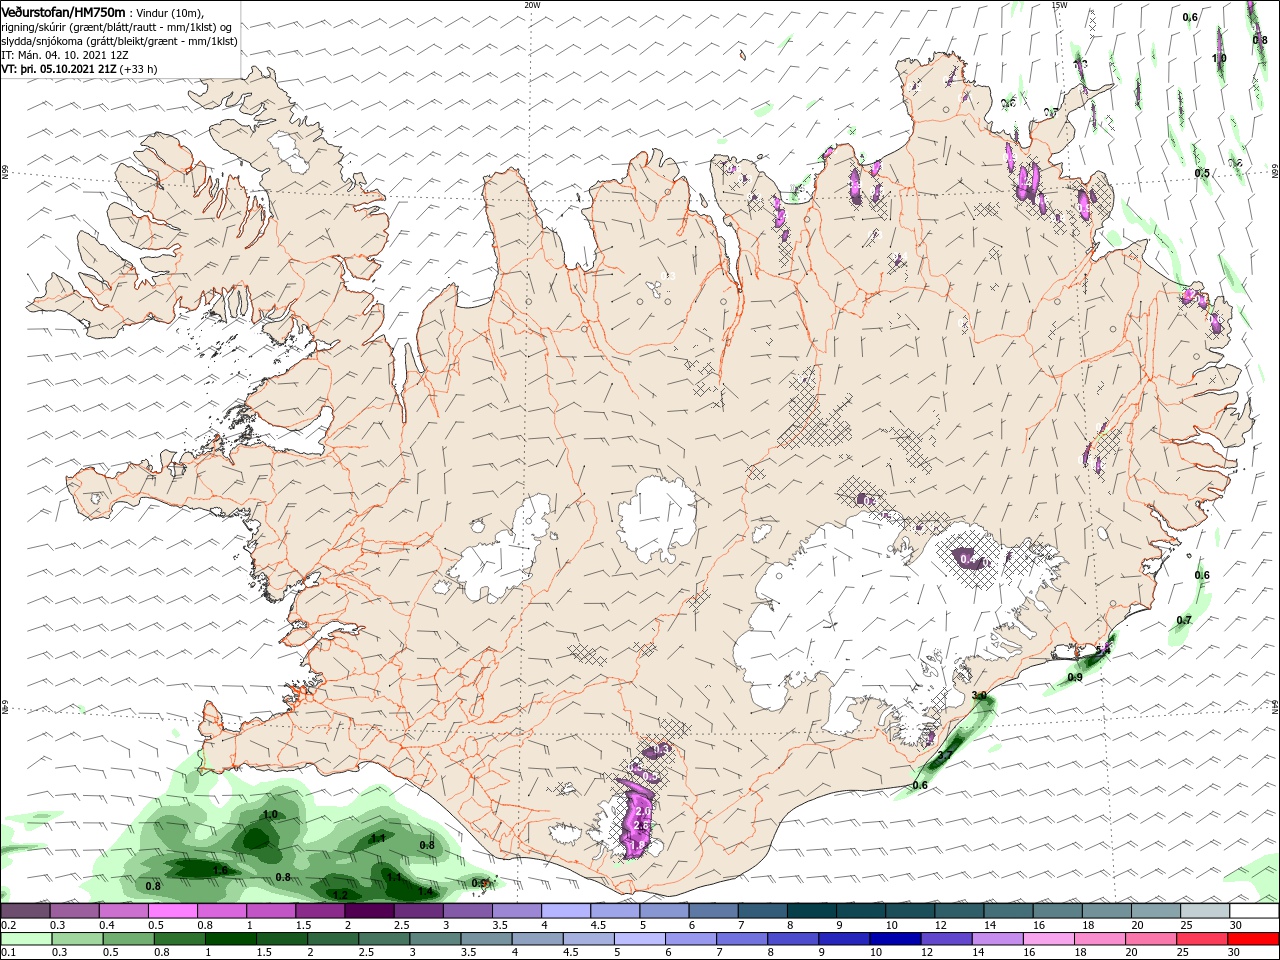1280x960 pixels.
Task: Select the deep blue 10 mm rain swatch
Action: click(893, 939)
